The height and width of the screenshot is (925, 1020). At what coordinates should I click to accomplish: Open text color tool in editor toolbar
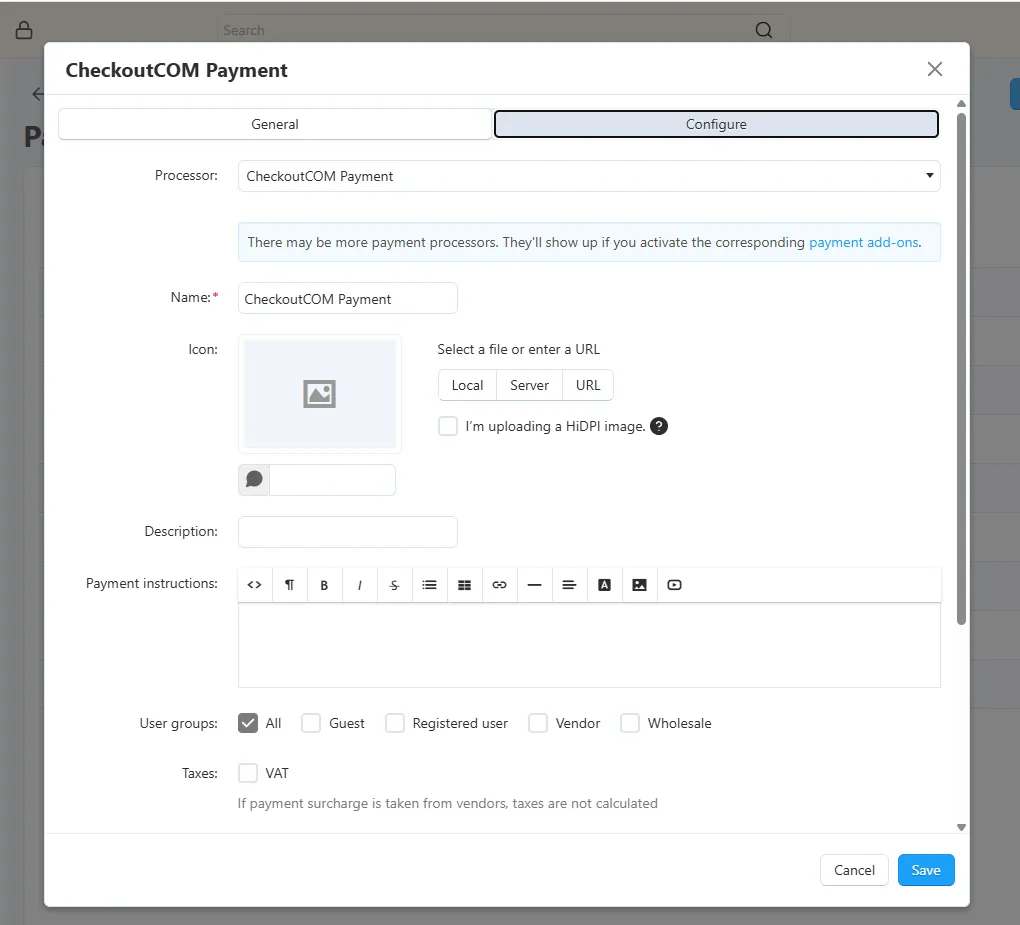604,585
